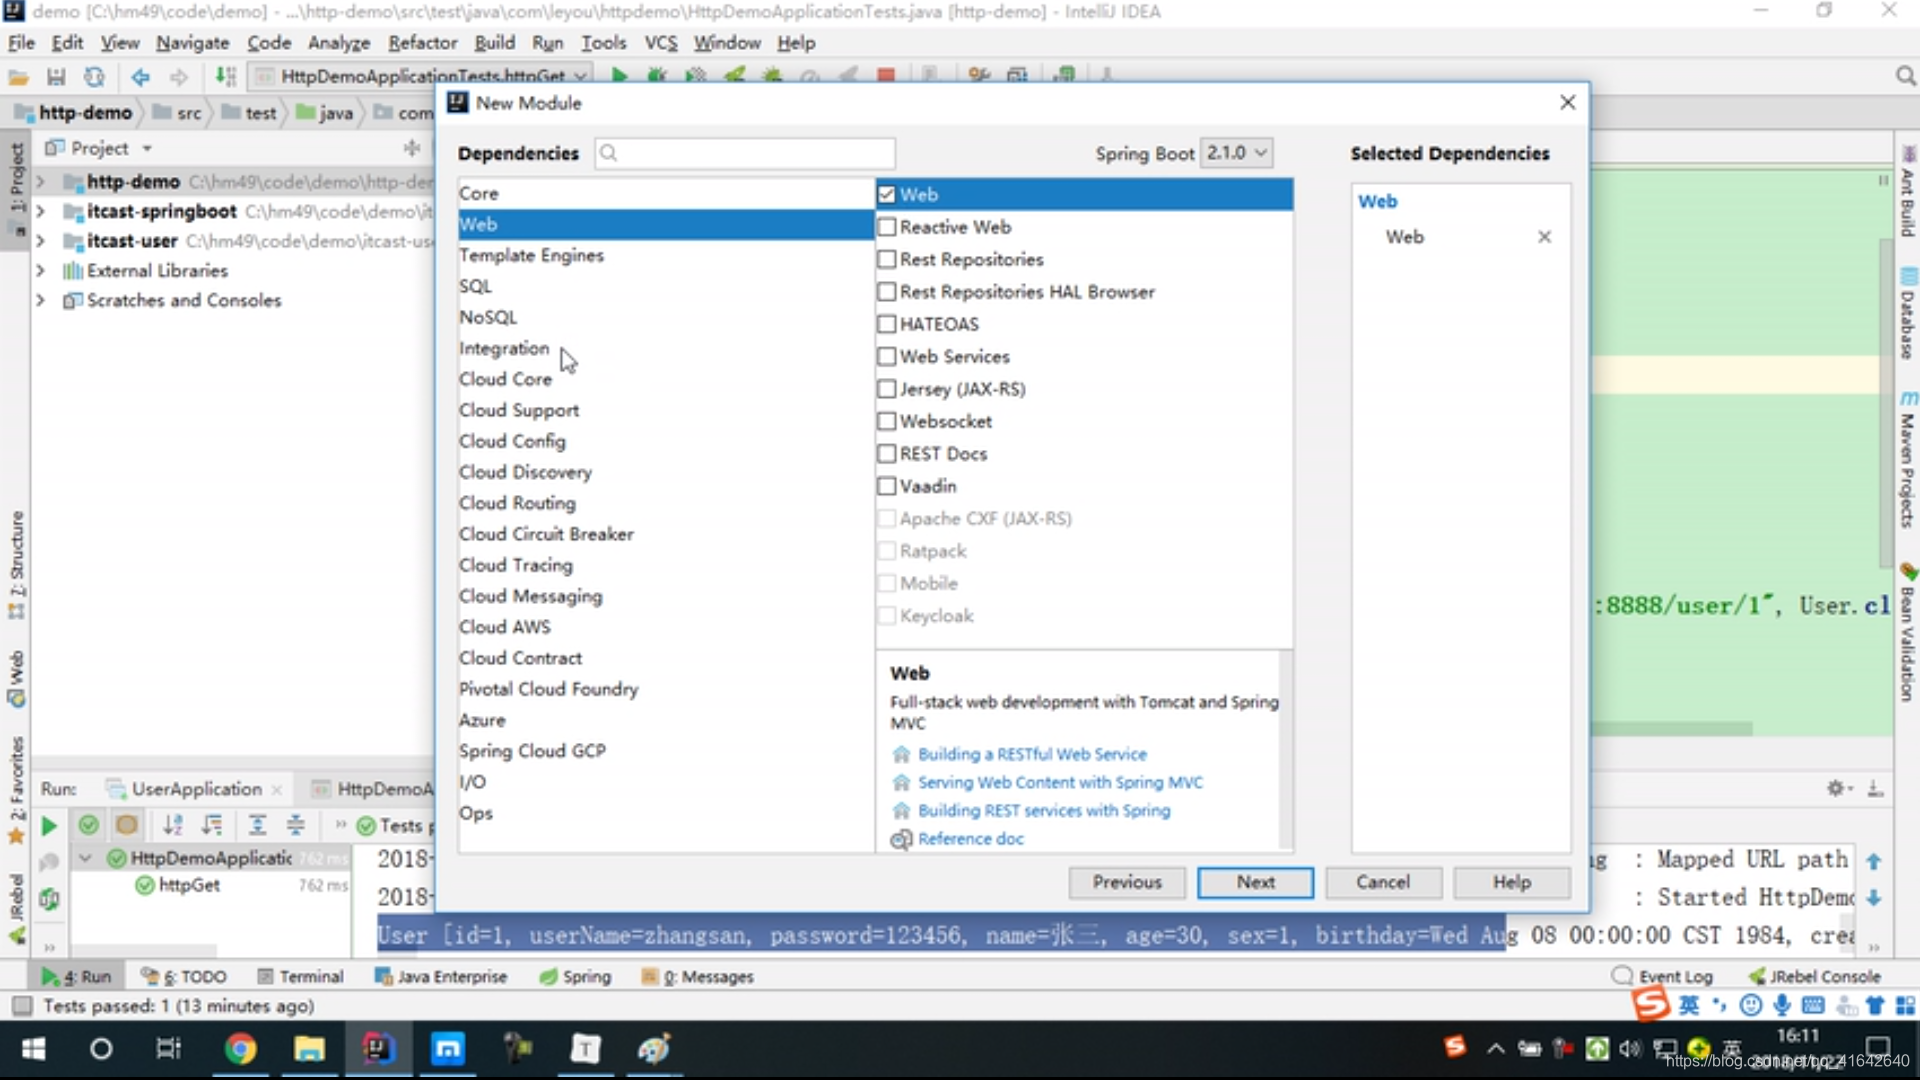Click the Cortana search circle in taskbar

click(101, 1049)
